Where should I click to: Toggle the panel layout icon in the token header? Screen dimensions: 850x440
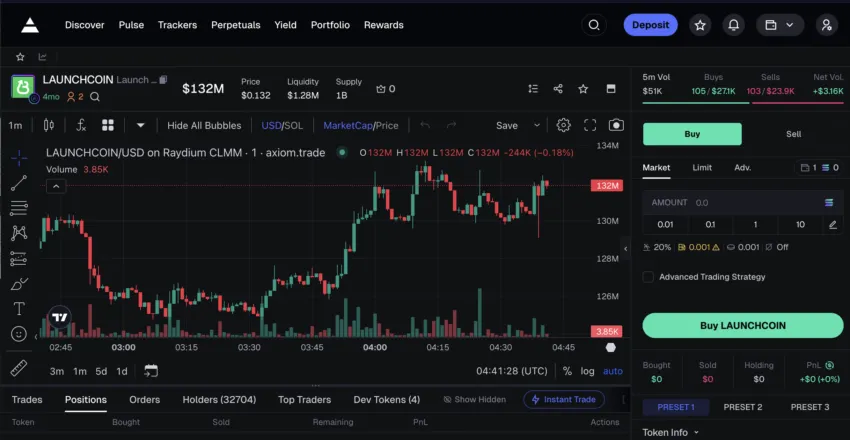[611, 89]
